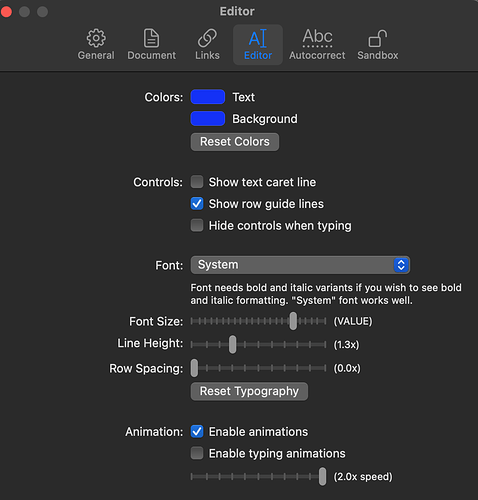The image size is (478, 500).
Task: Select the Editor text-cursor icon
Action: (258, 38)
